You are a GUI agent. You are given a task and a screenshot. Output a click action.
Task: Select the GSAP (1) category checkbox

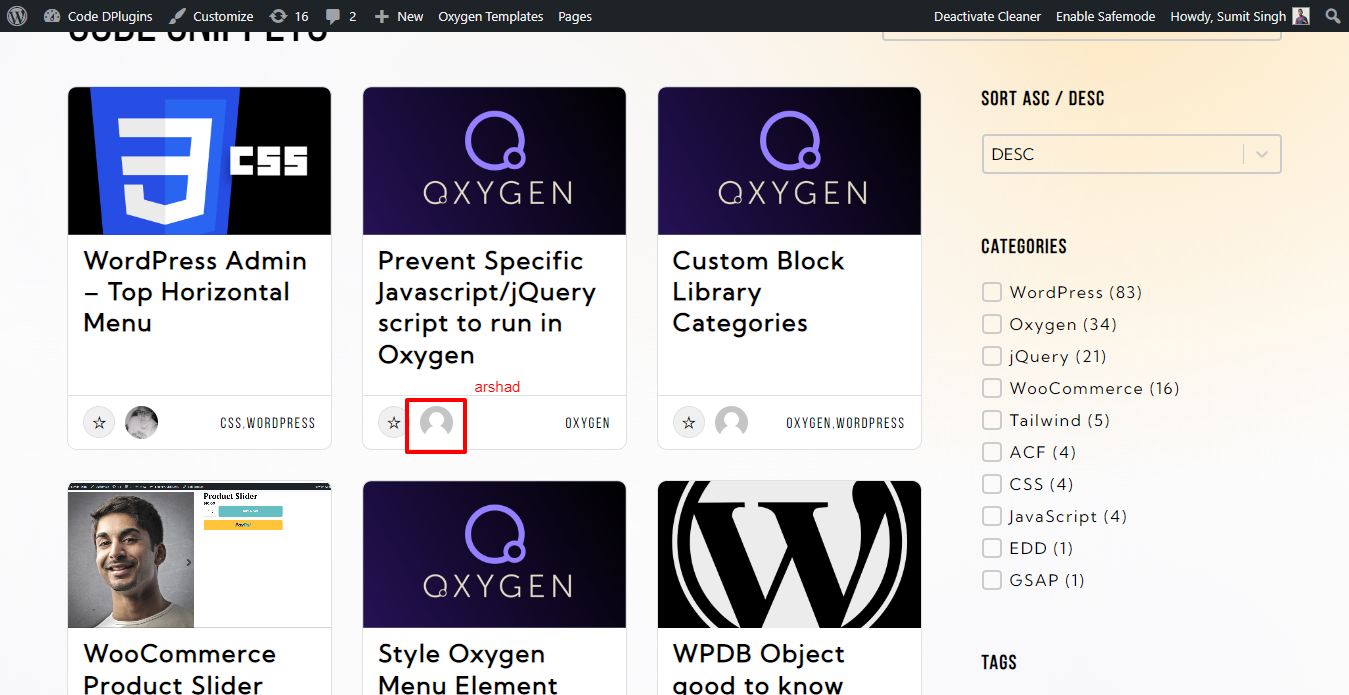point(991,580)
